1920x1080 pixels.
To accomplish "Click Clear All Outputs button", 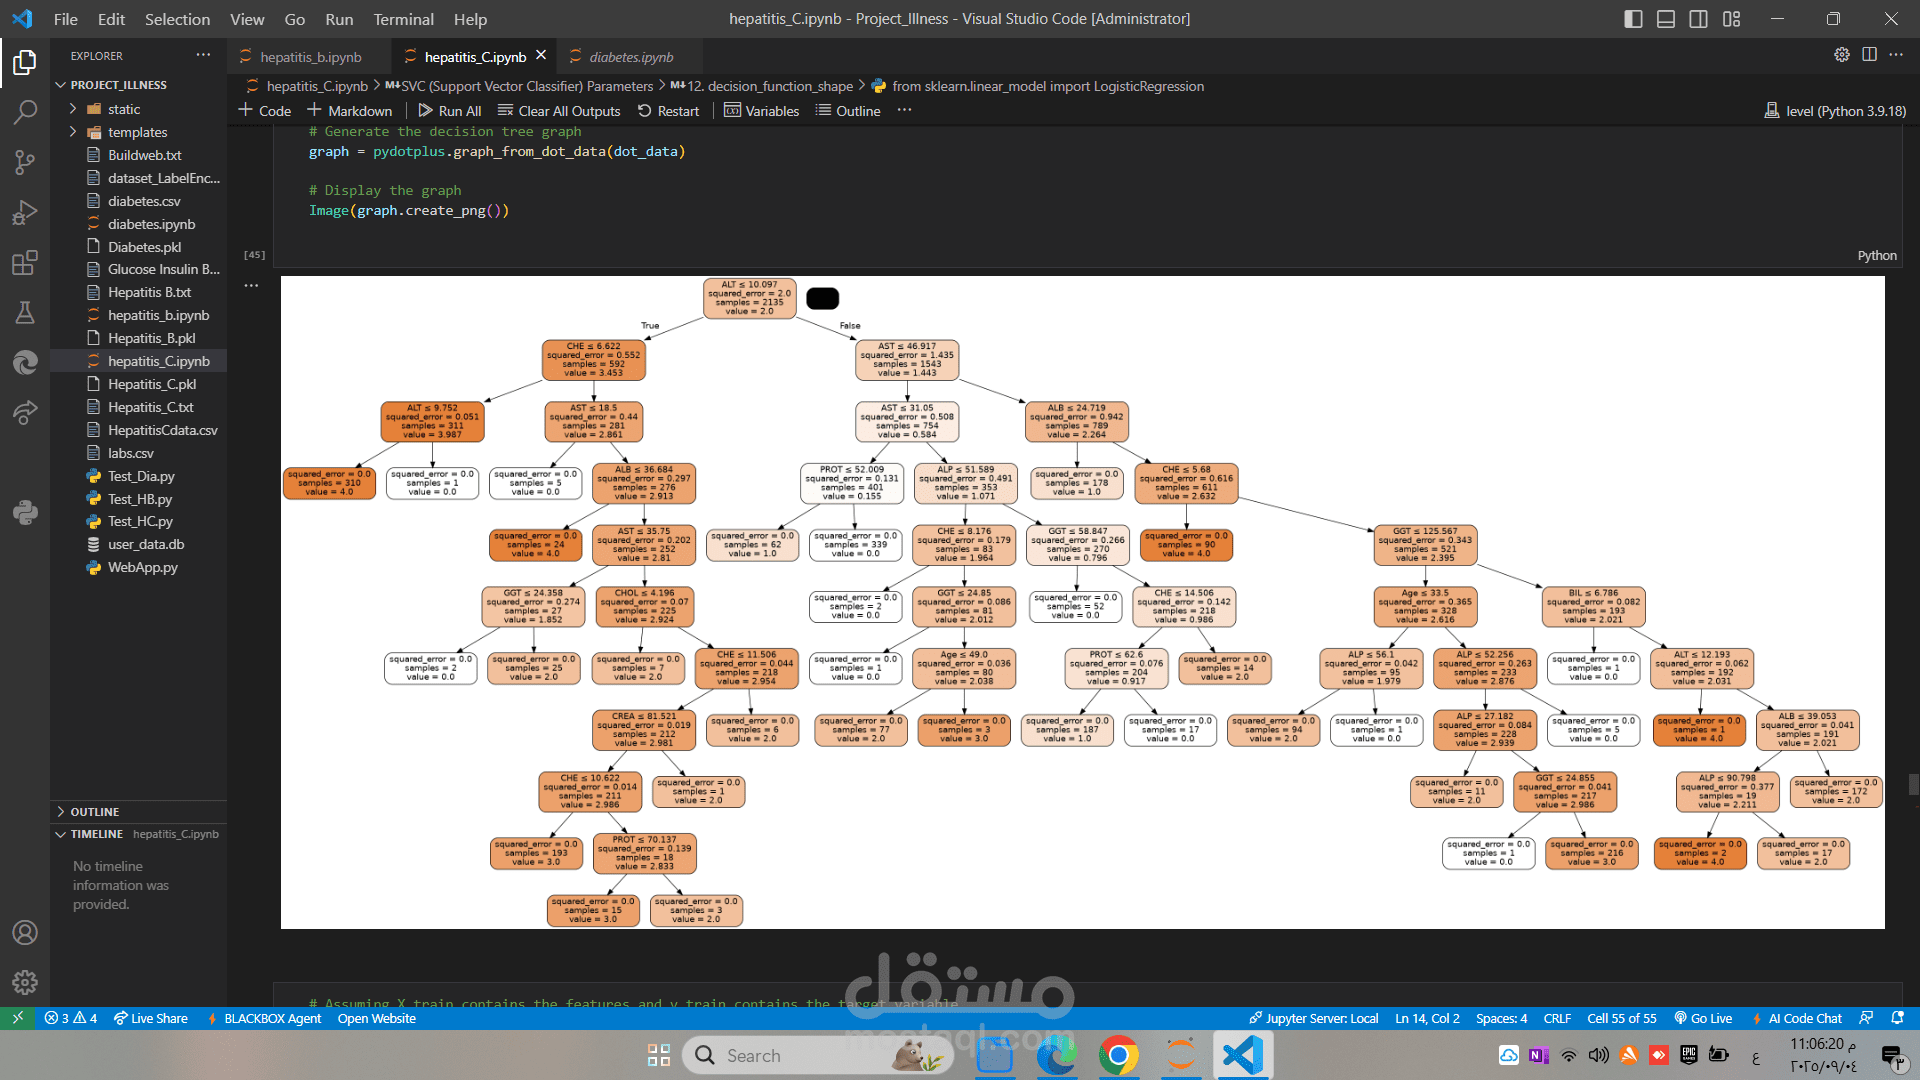I will [559, 111].
